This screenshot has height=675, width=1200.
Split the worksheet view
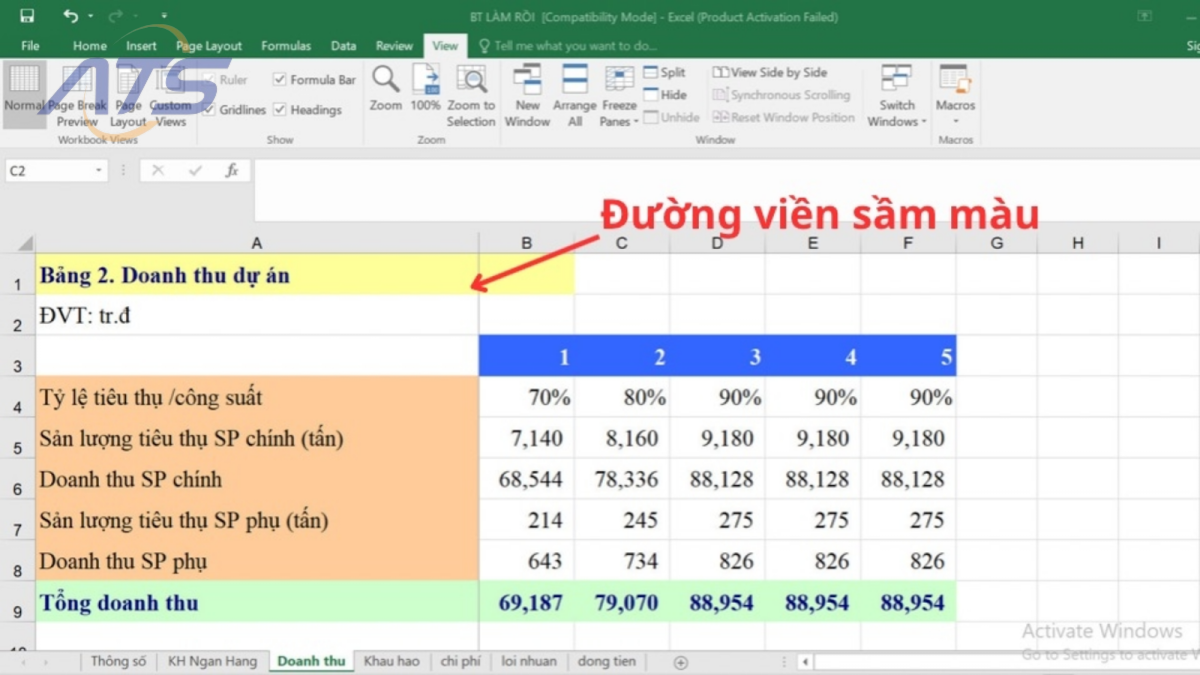(x=663, y=72)
